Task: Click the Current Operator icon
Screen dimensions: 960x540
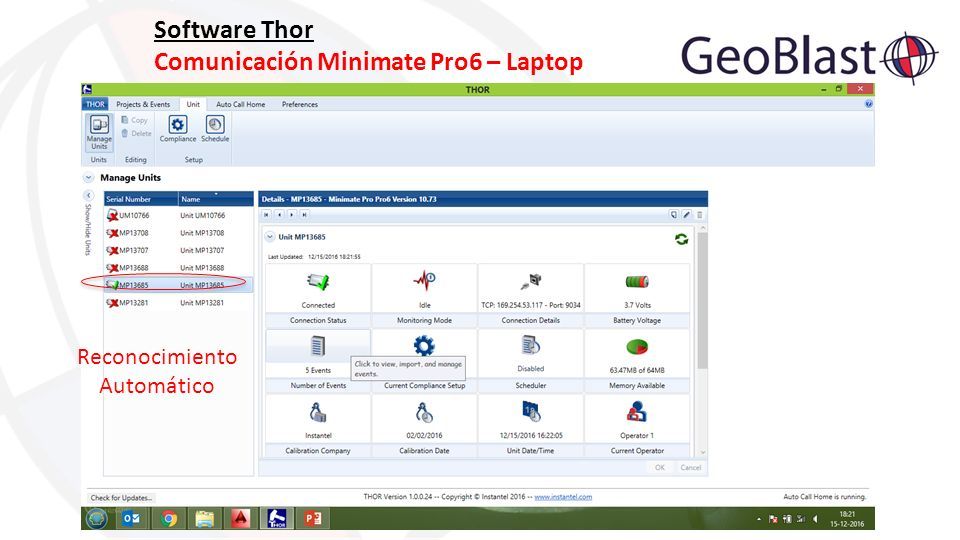Action: pos(637,411)
